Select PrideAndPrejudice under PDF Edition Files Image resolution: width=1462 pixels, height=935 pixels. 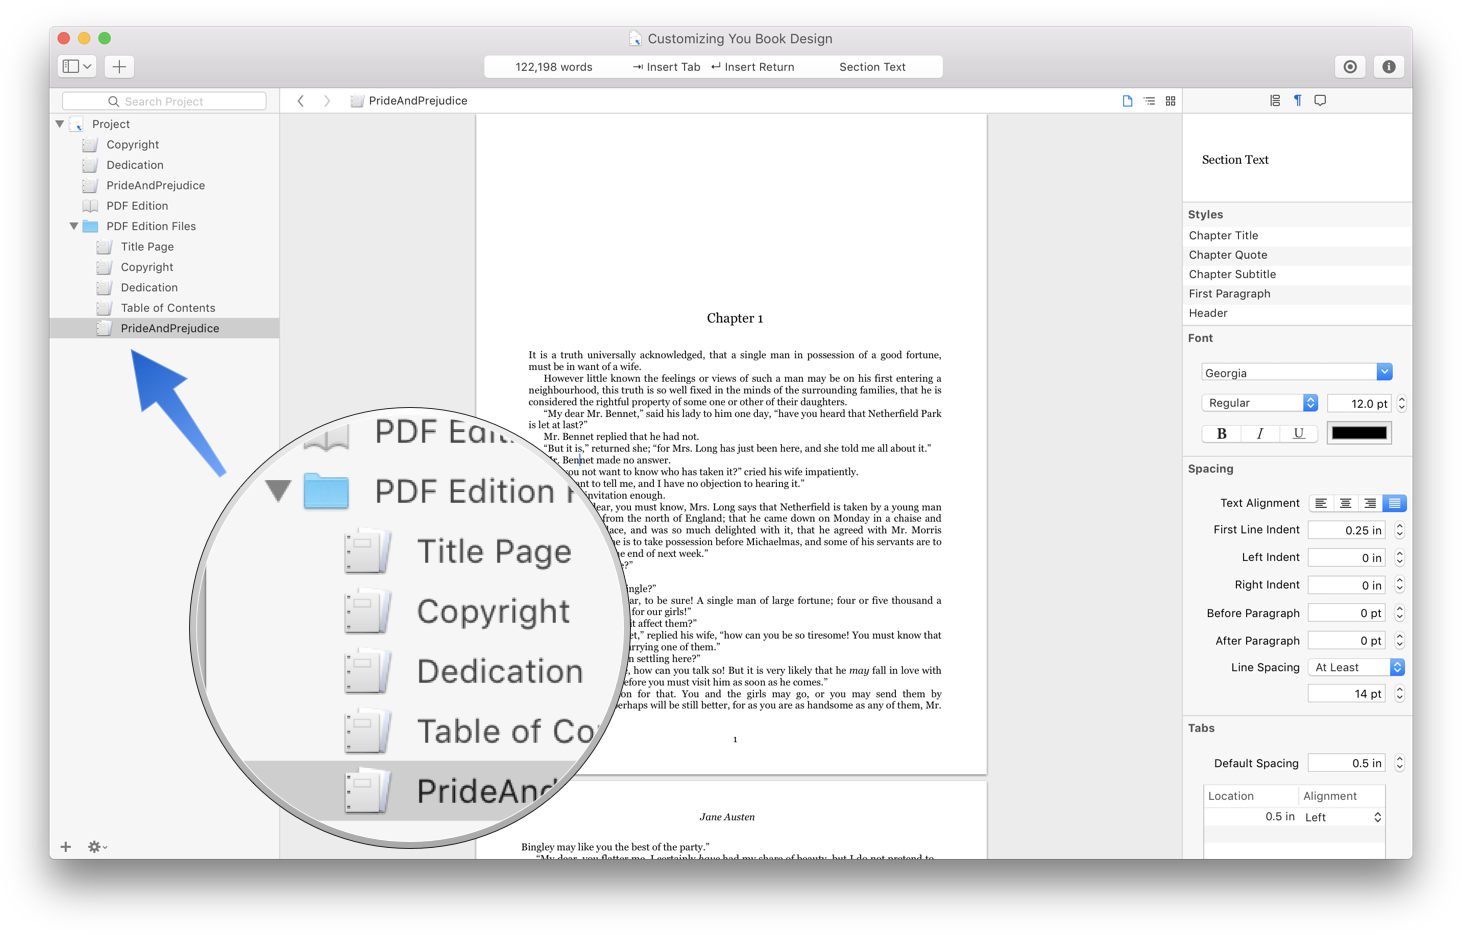click(x=165, y=328)
